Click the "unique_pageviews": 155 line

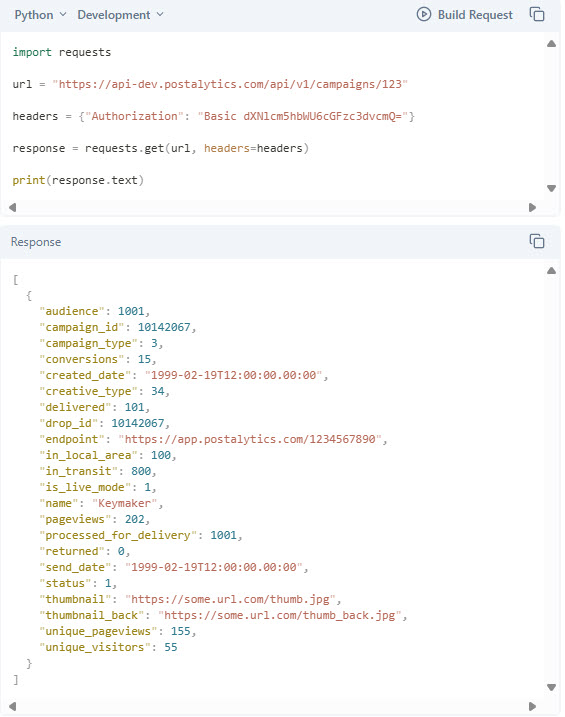pyautogui.click(x=117, y=631)
